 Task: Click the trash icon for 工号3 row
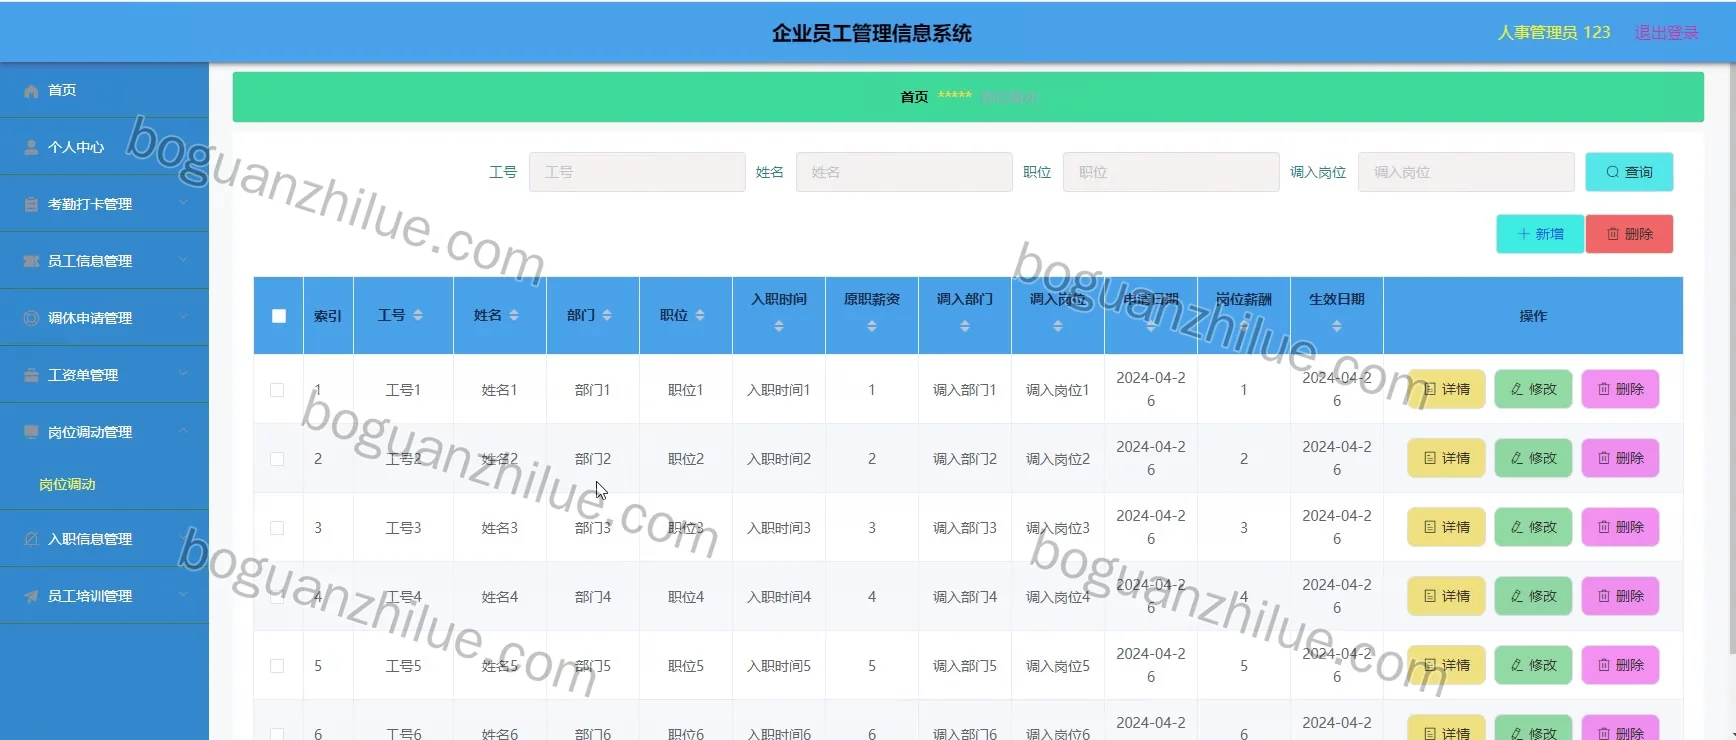click(x=1604, y=528)
